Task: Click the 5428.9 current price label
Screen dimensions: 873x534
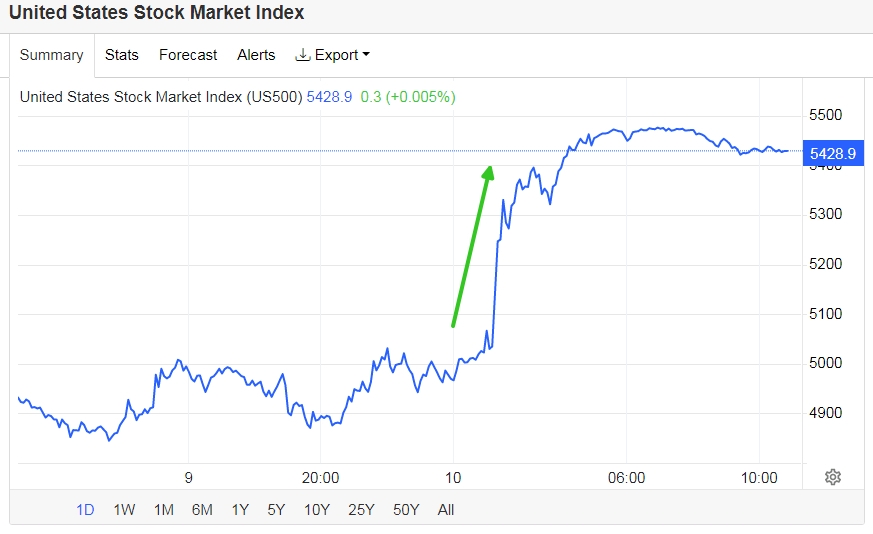Action: [x=833, y=153]
